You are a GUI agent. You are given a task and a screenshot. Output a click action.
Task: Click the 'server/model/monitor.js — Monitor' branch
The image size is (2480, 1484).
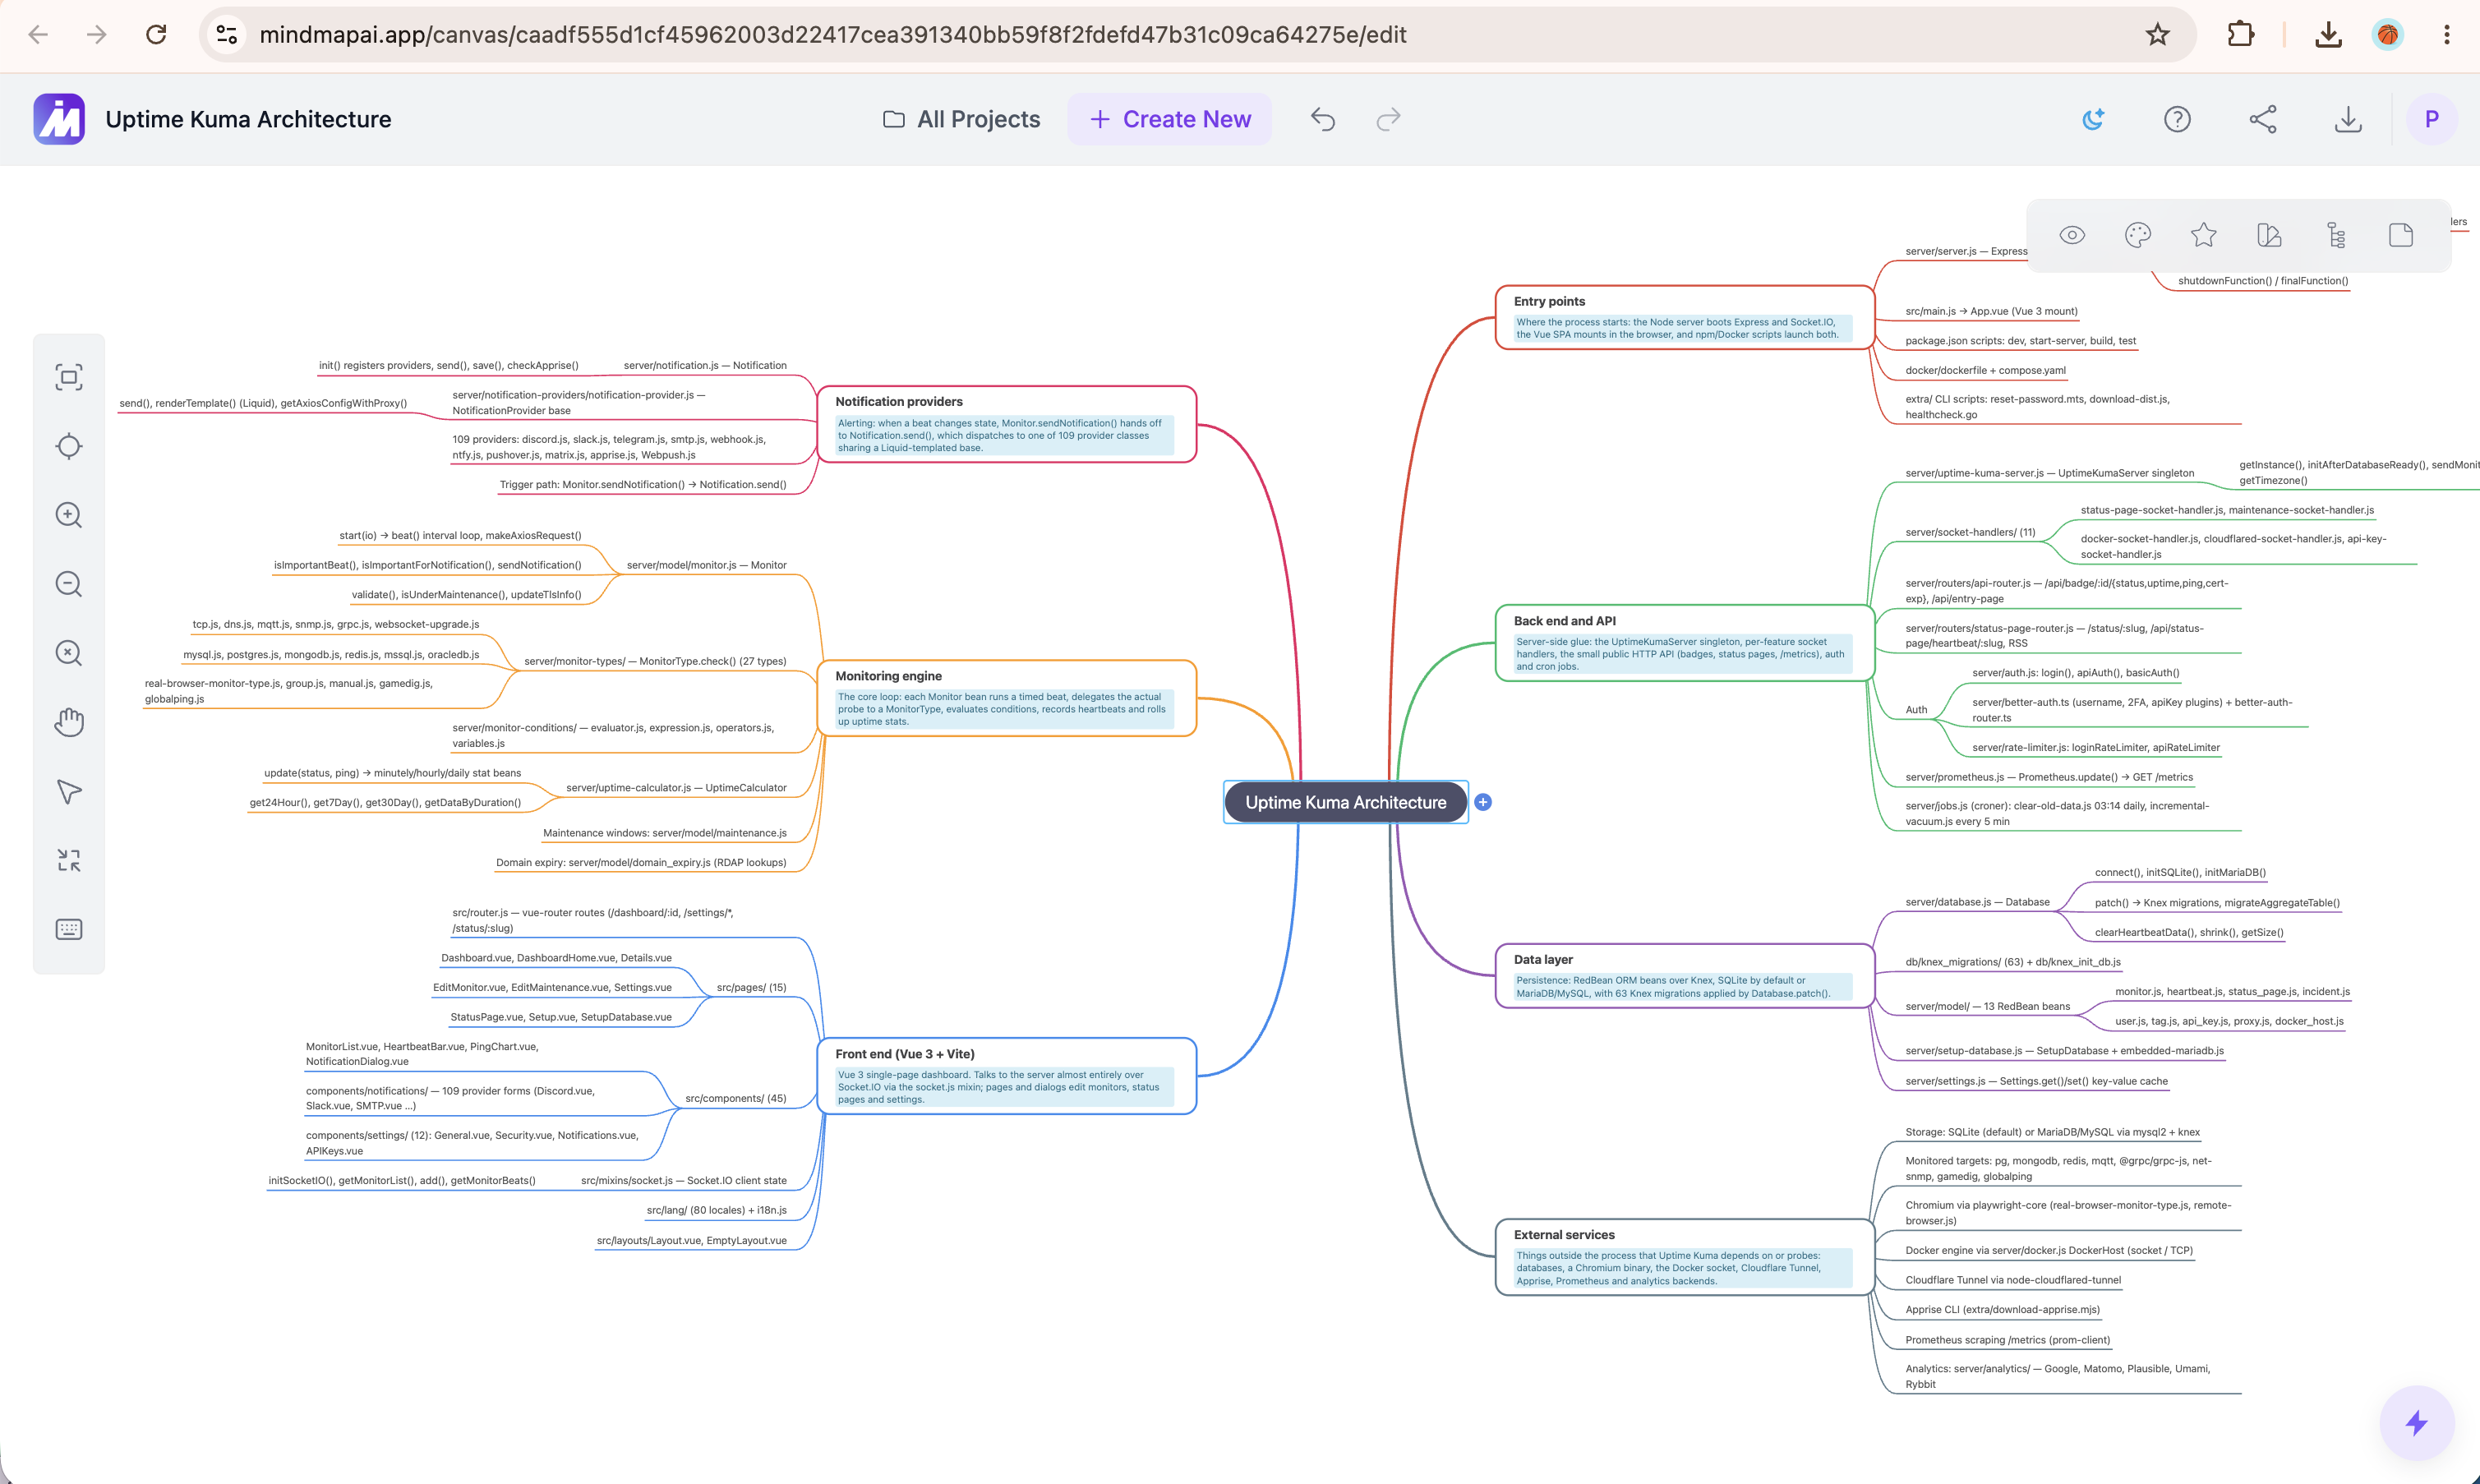706,565
